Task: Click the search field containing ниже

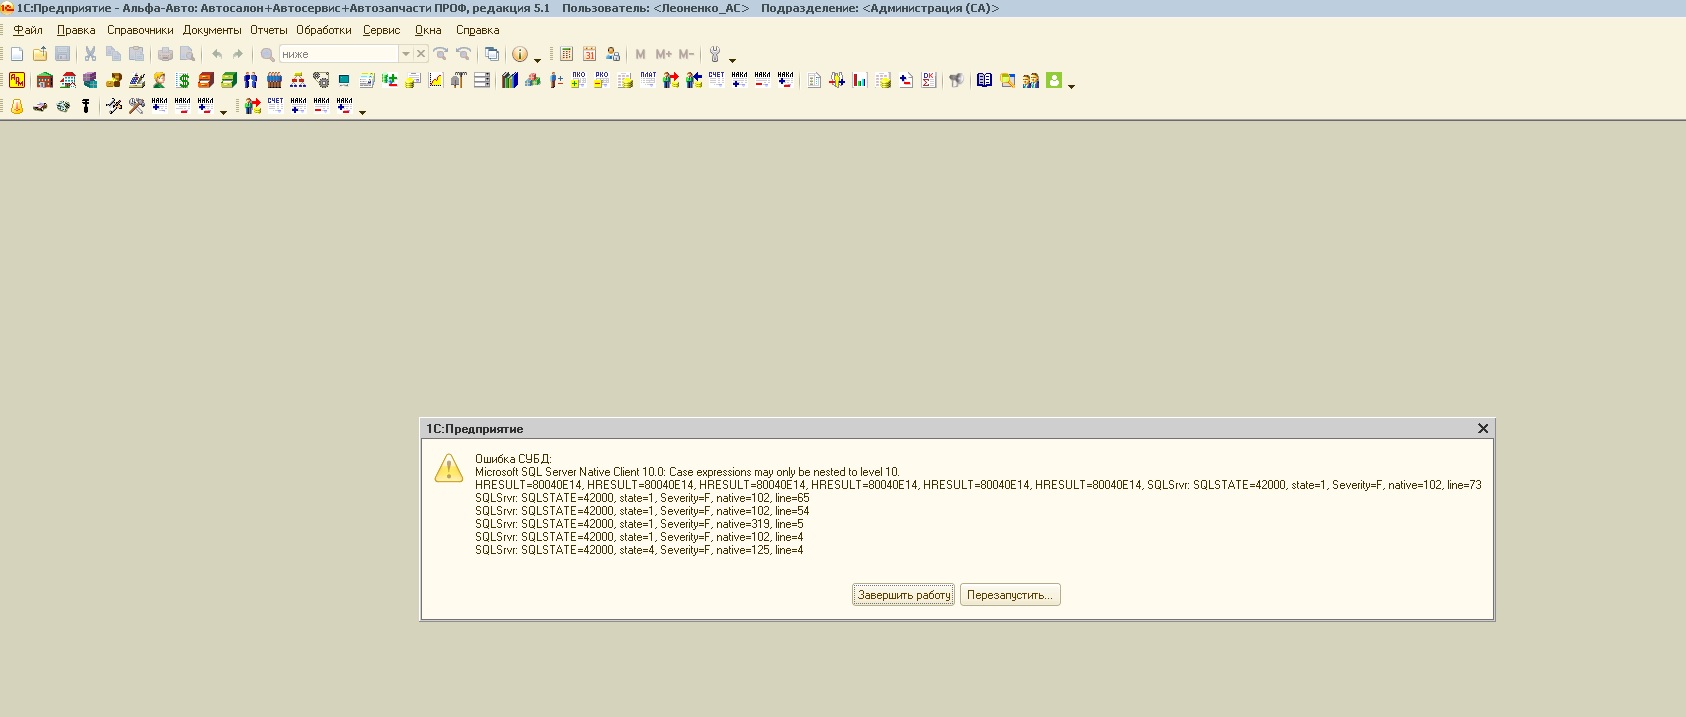Action: (x=339, y=54)
